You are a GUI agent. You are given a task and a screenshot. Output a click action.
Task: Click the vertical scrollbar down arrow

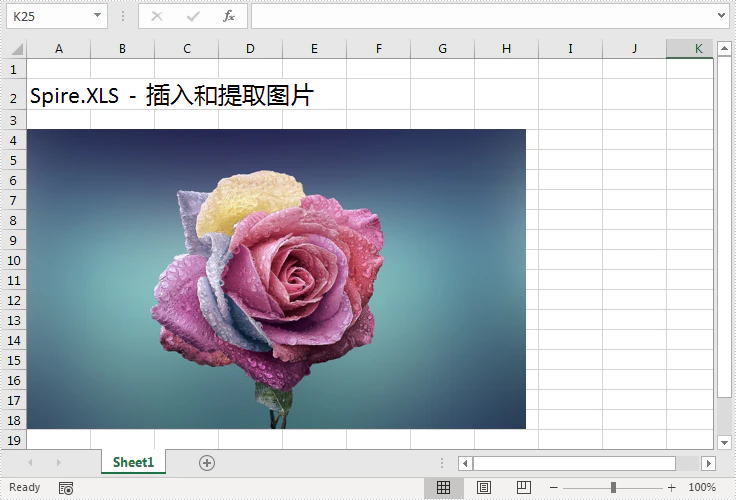point(724,442)
